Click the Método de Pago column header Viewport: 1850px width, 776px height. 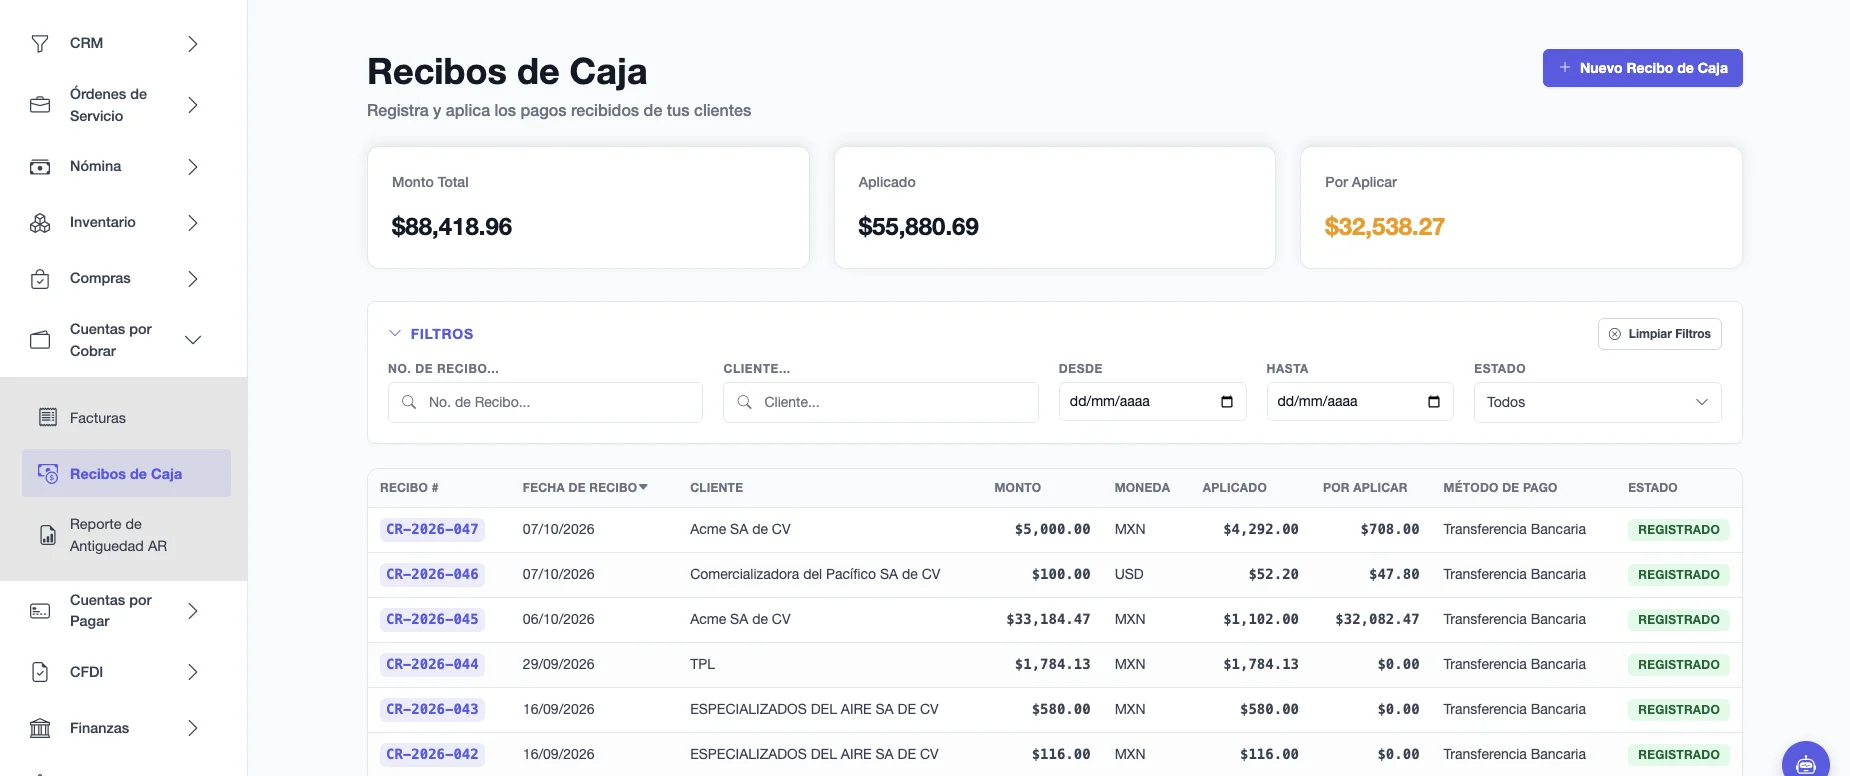click(1500, 488)
